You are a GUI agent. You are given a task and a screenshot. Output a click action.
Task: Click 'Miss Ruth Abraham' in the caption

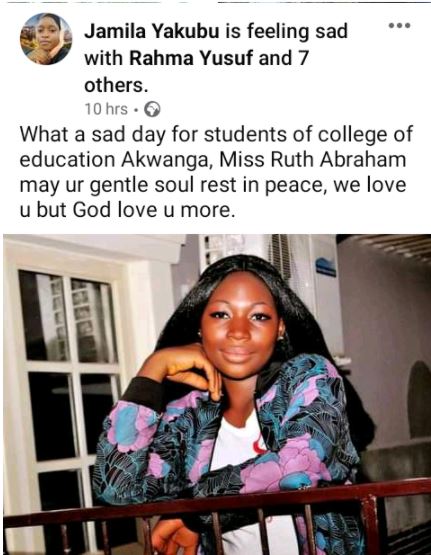[312, 160]
